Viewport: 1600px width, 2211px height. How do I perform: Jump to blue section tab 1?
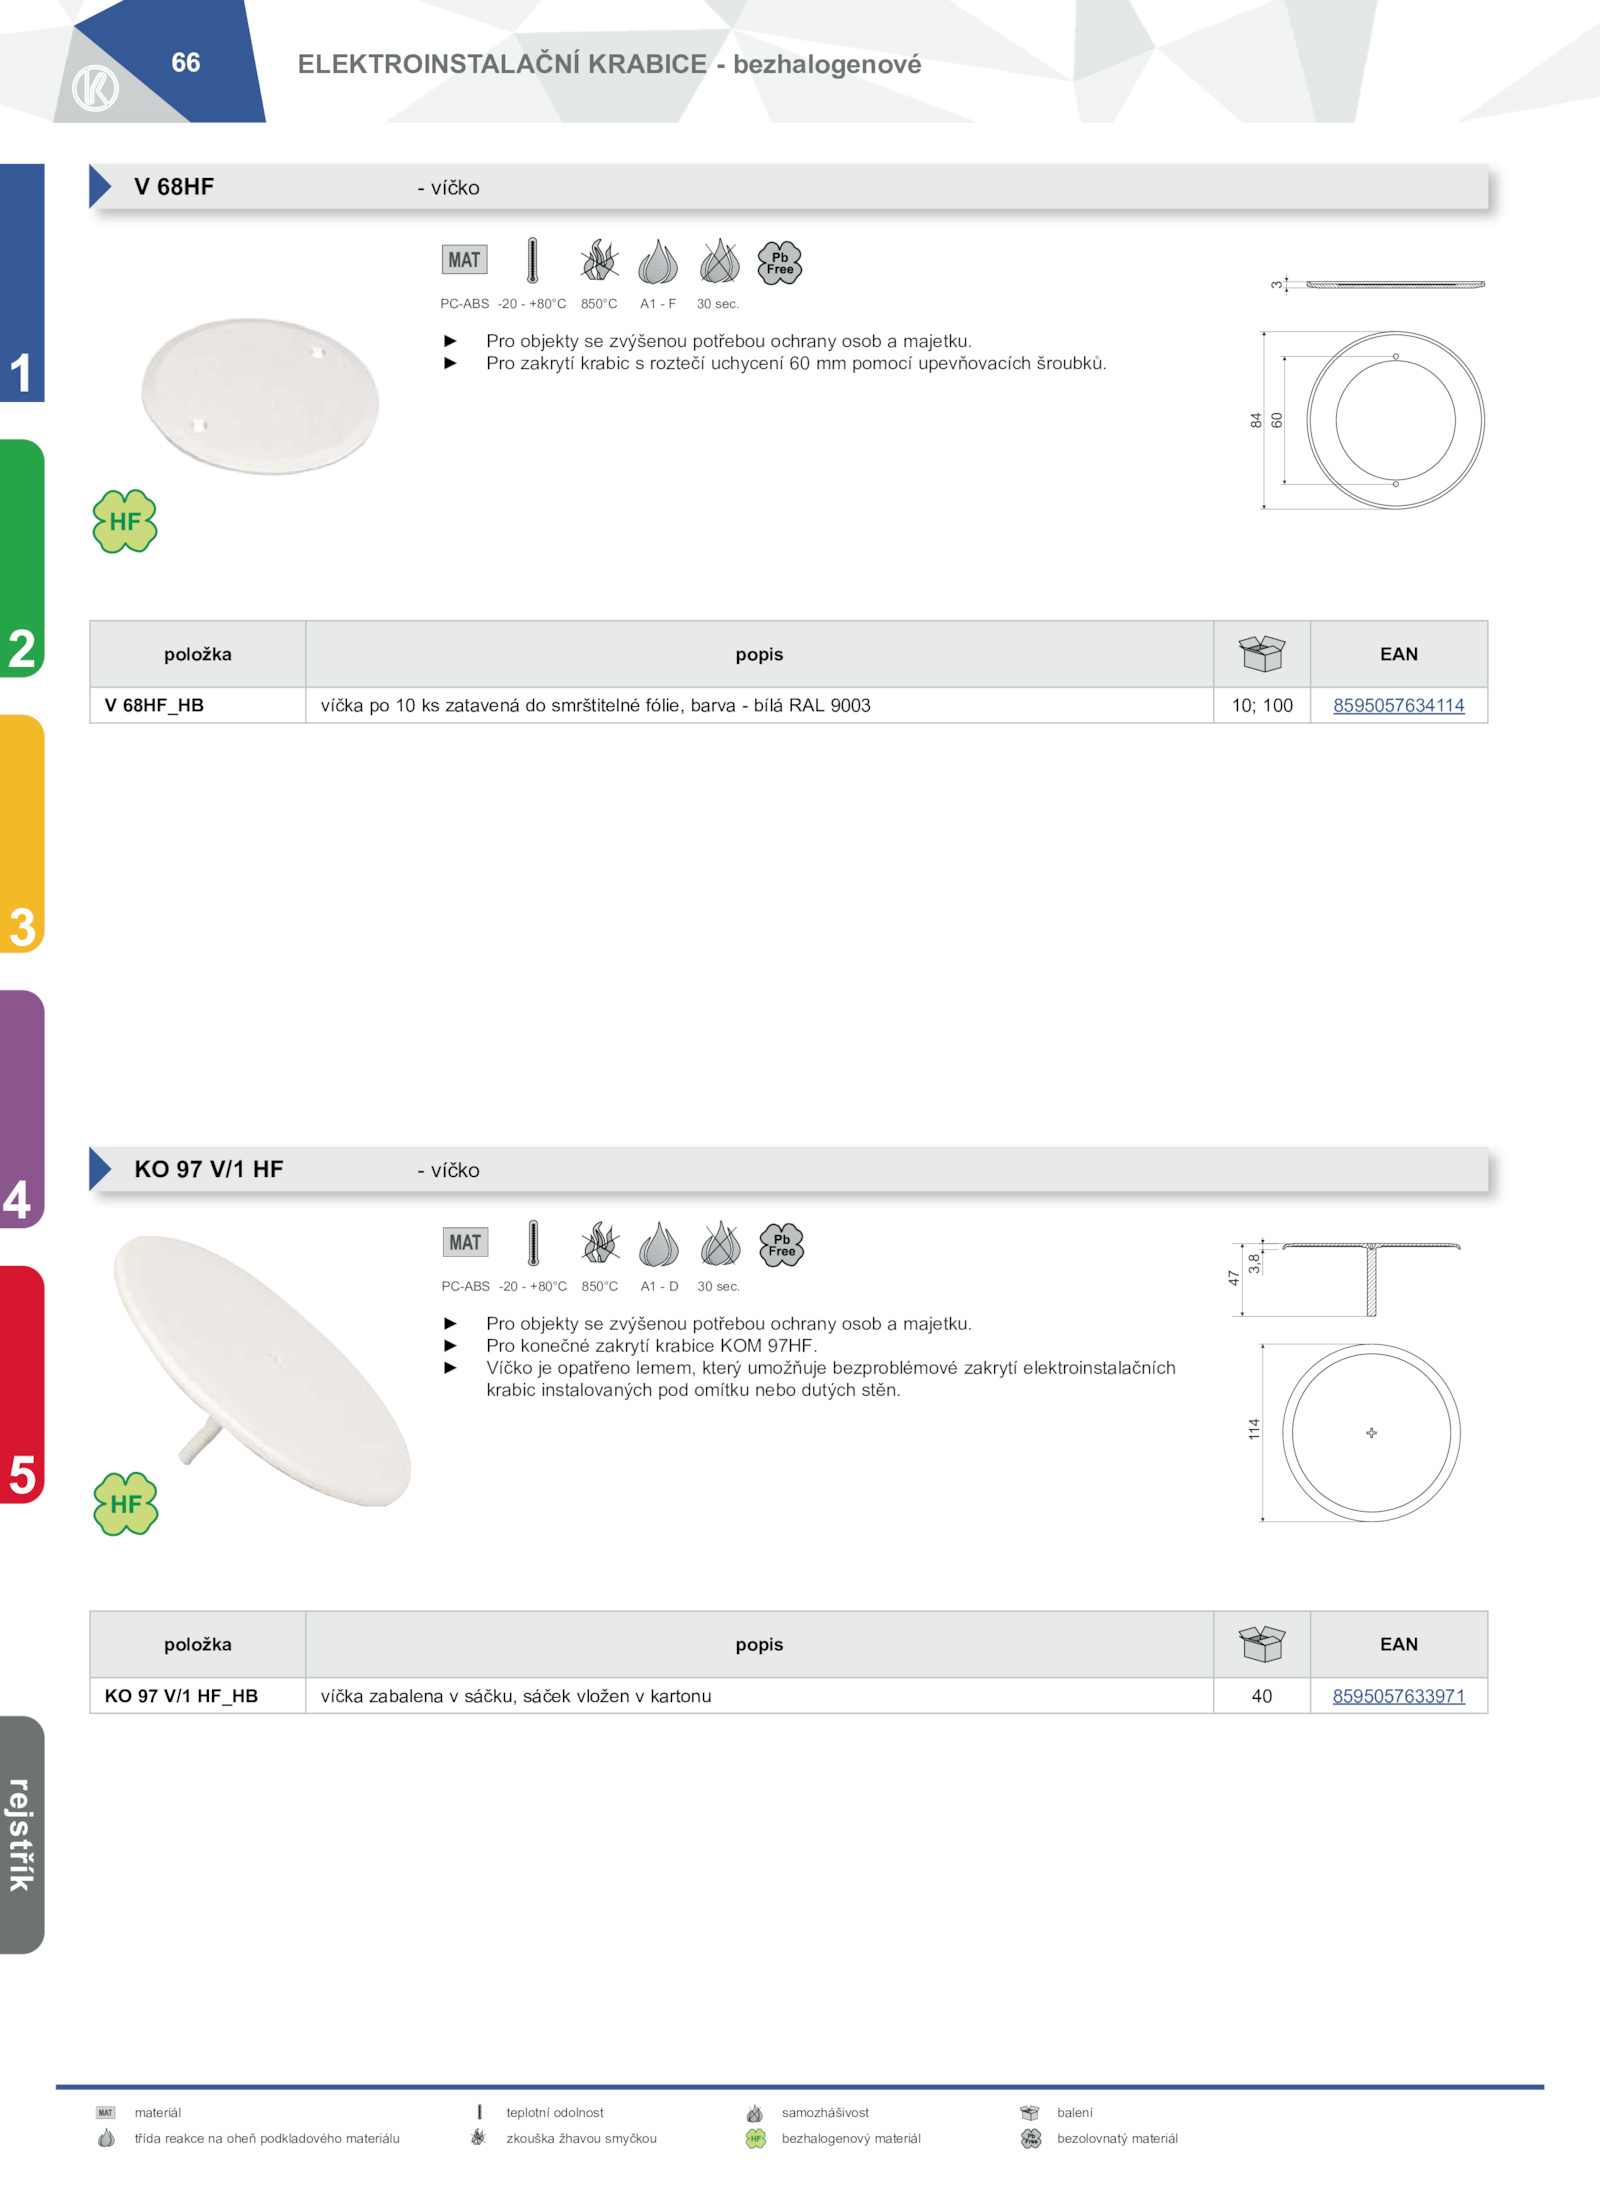click(22, 283)
